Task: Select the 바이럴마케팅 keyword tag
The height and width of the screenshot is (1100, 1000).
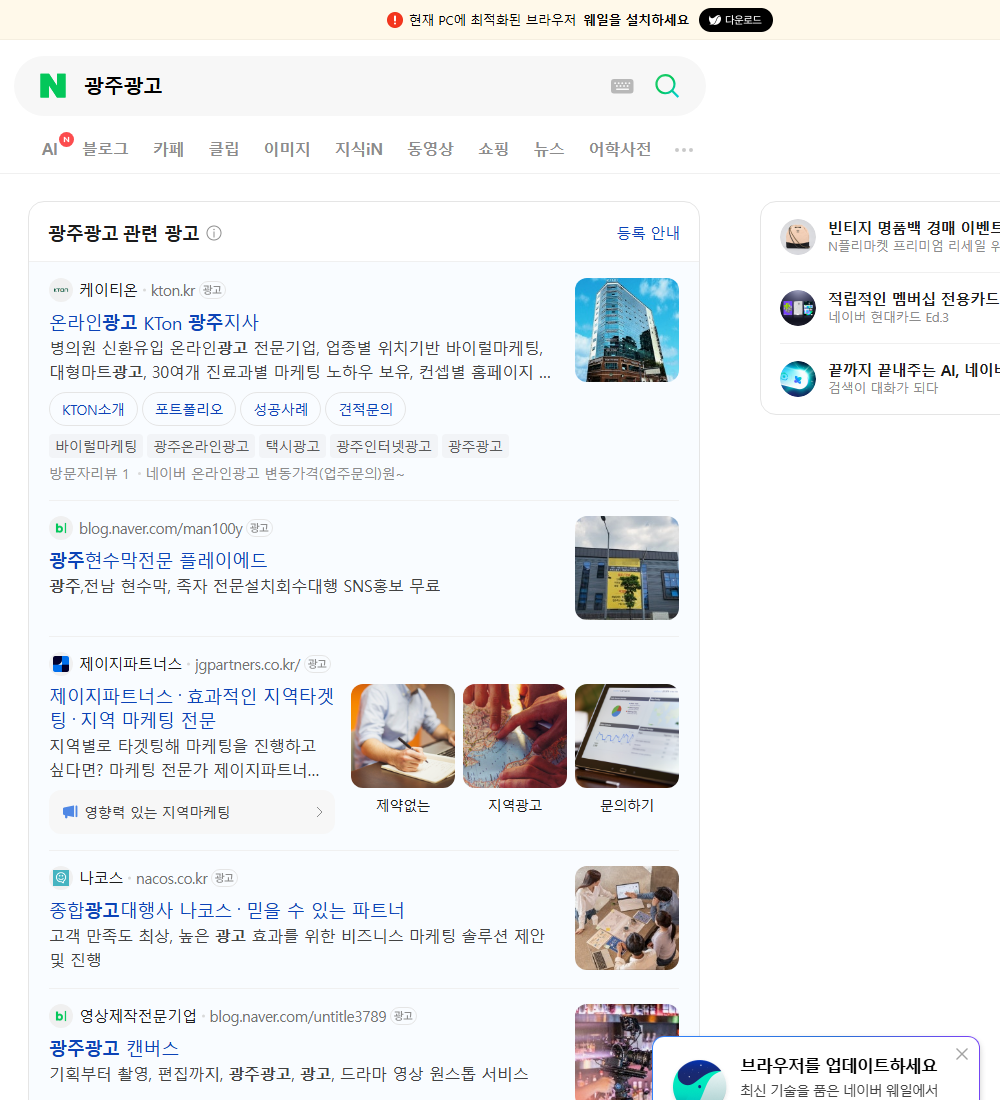Action: pyautogui.click(x=96, y=446)
